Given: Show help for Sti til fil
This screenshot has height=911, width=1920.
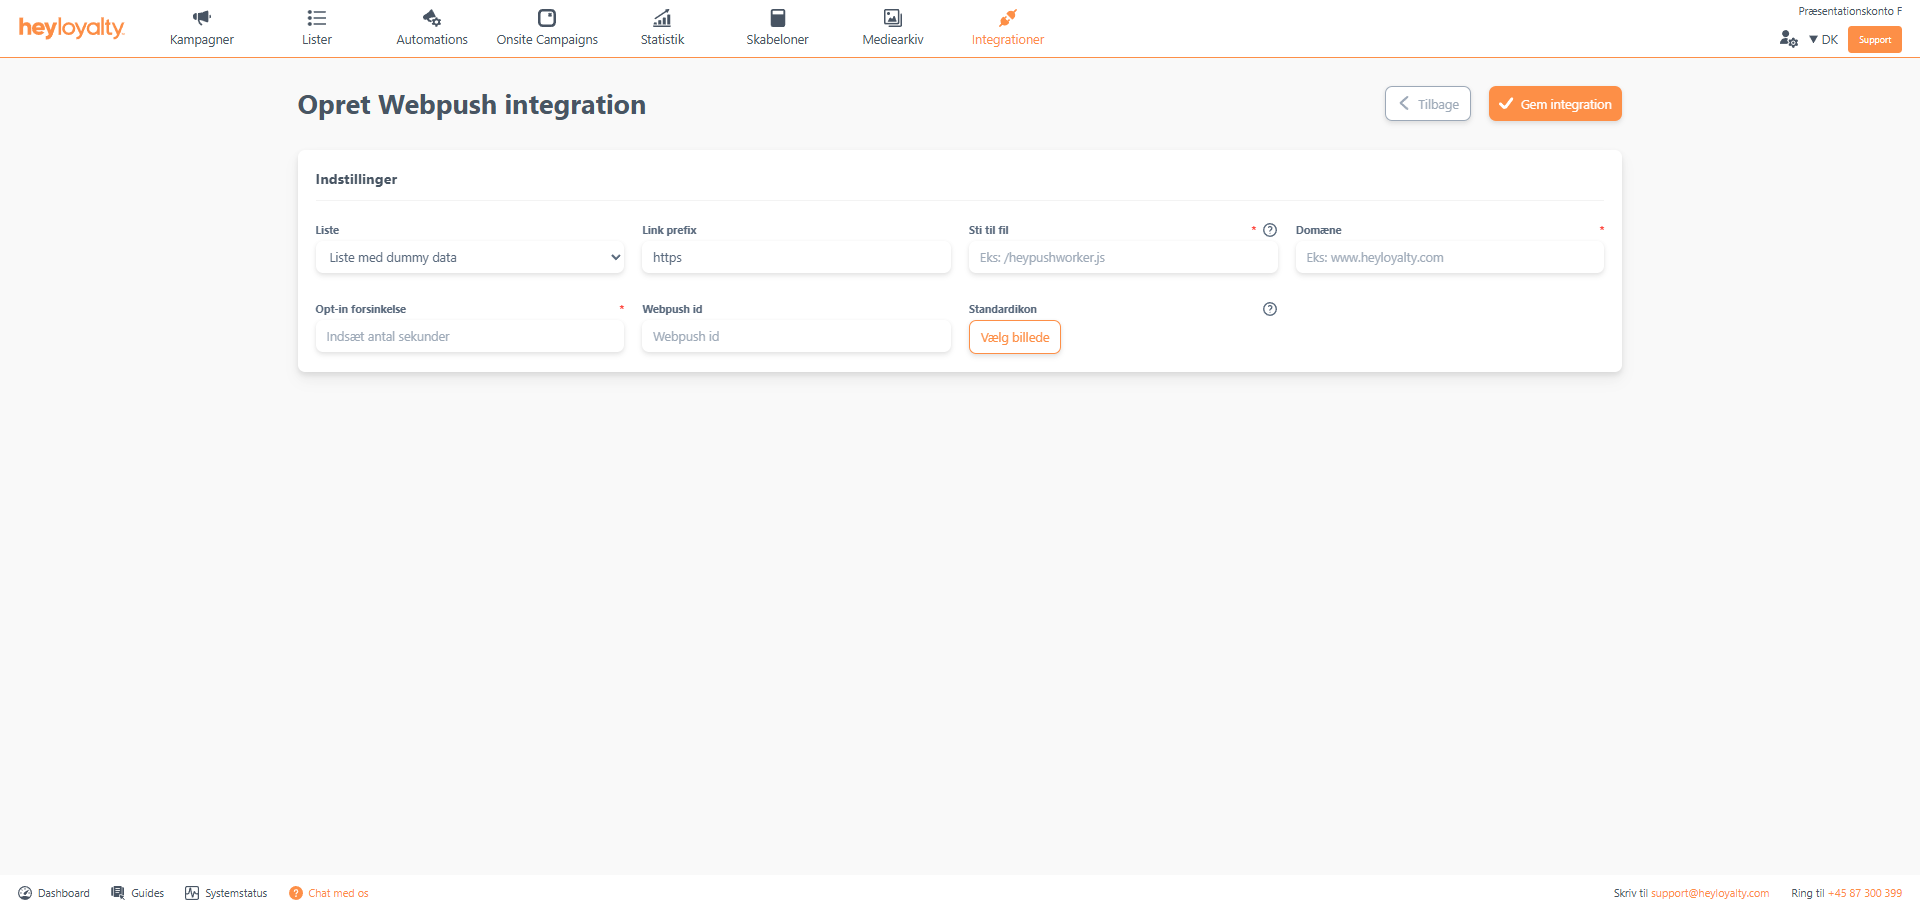Looking at the screenshot, I should tap(1270, 230).
